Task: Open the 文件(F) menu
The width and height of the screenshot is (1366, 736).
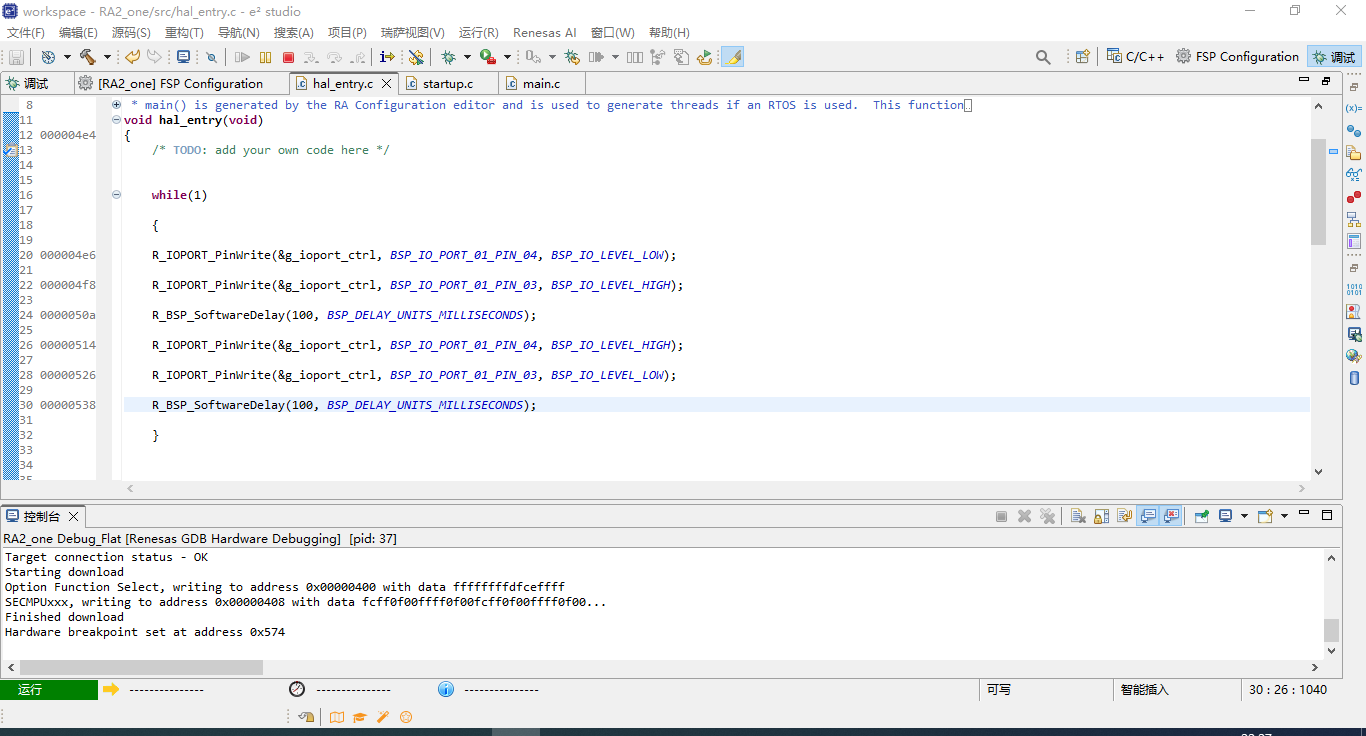Action: coord(25,32)
